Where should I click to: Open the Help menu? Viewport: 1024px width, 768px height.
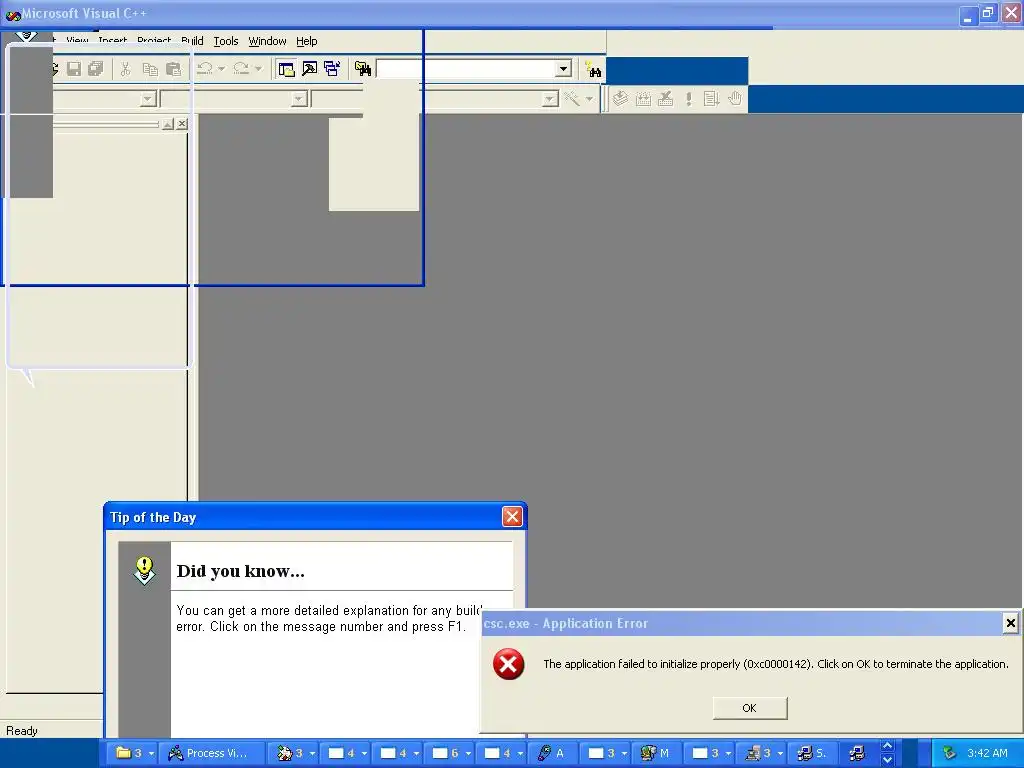coord(306,41)
